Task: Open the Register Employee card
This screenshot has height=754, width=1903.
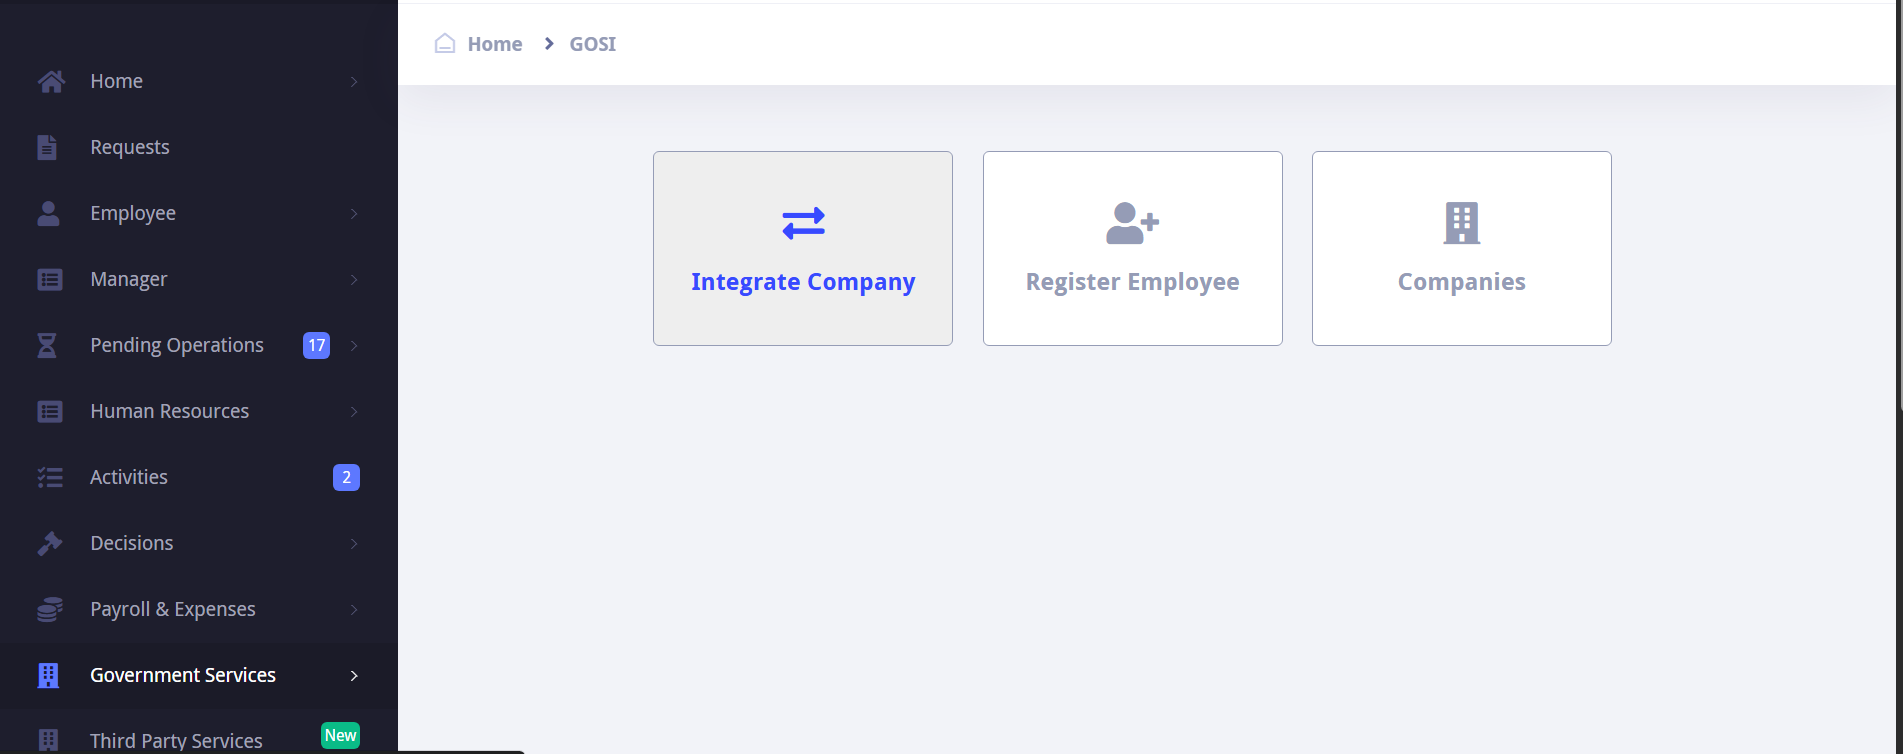Action: tap(1132, 248)
